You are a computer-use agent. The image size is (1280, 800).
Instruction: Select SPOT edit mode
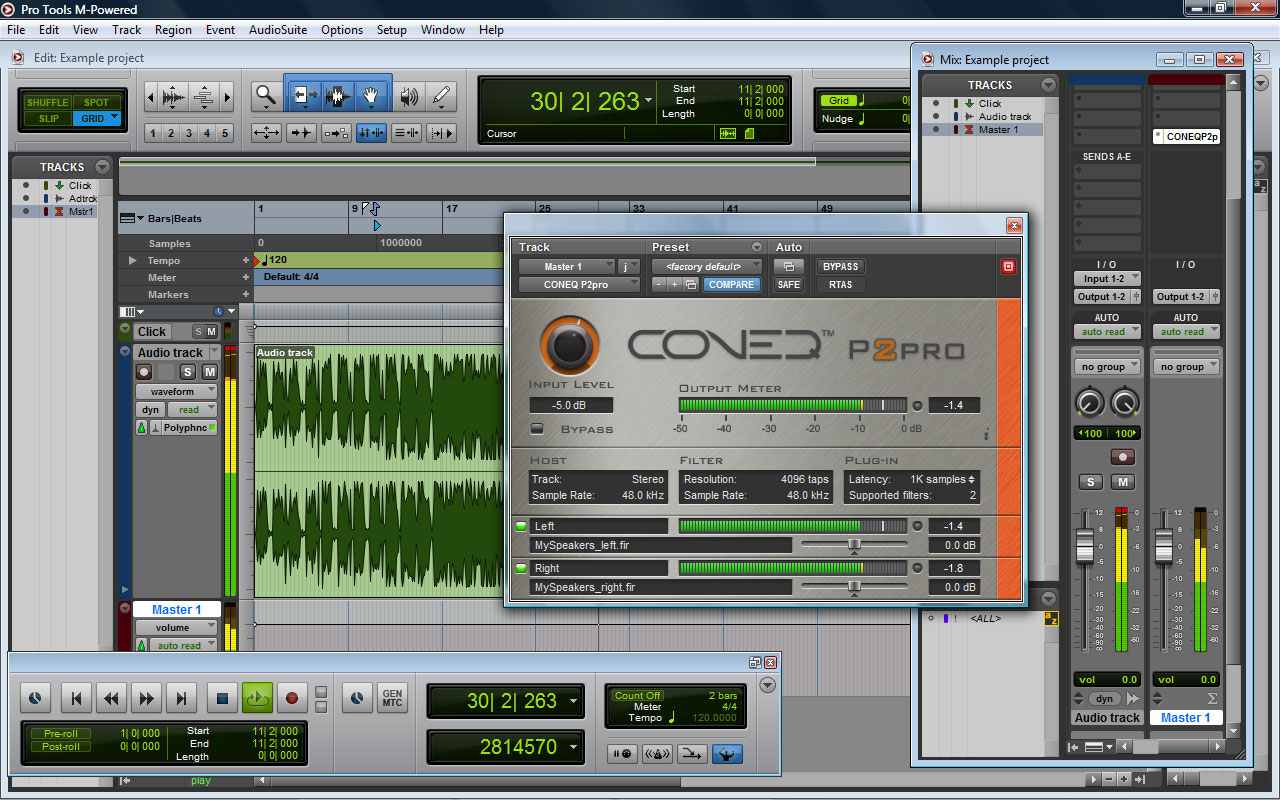coord(97,102)
